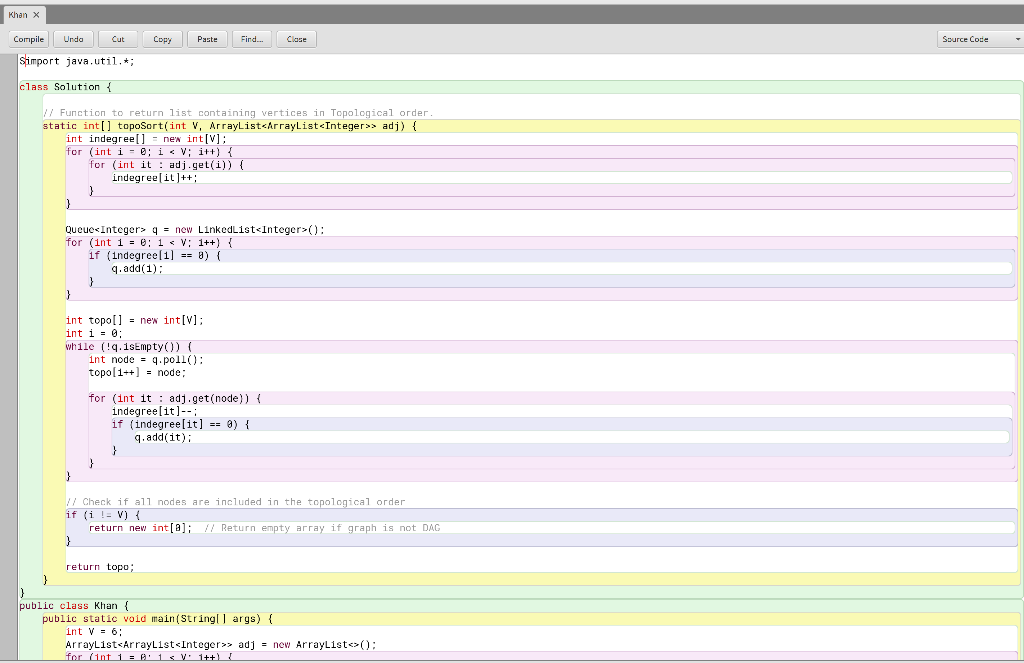
Task: Close the editor with the Close button
Action: pos(296,38)
